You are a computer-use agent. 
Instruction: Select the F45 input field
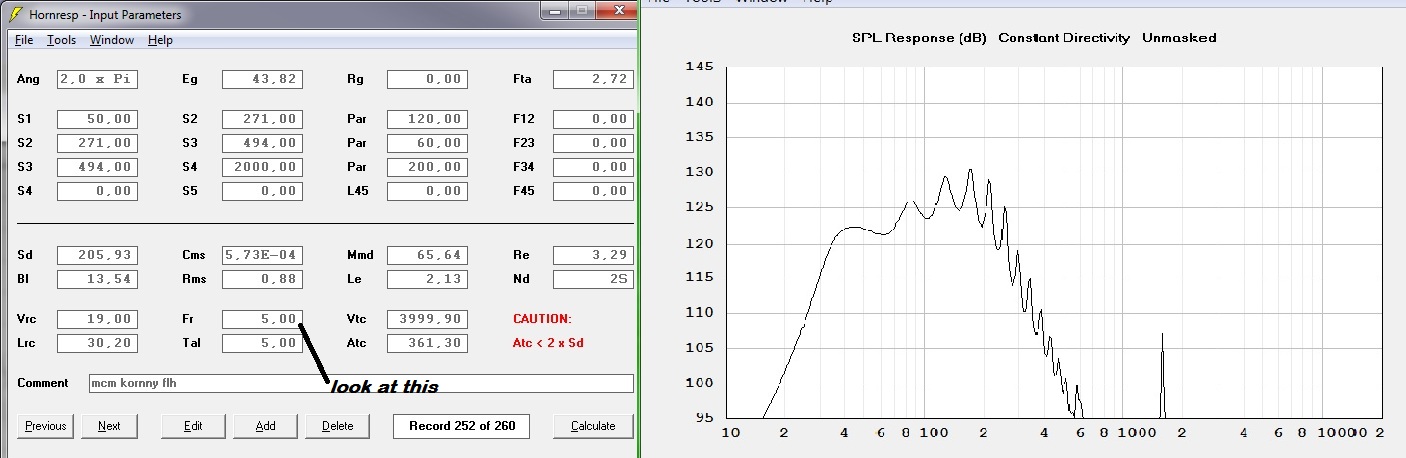click(x=593, y=191)
